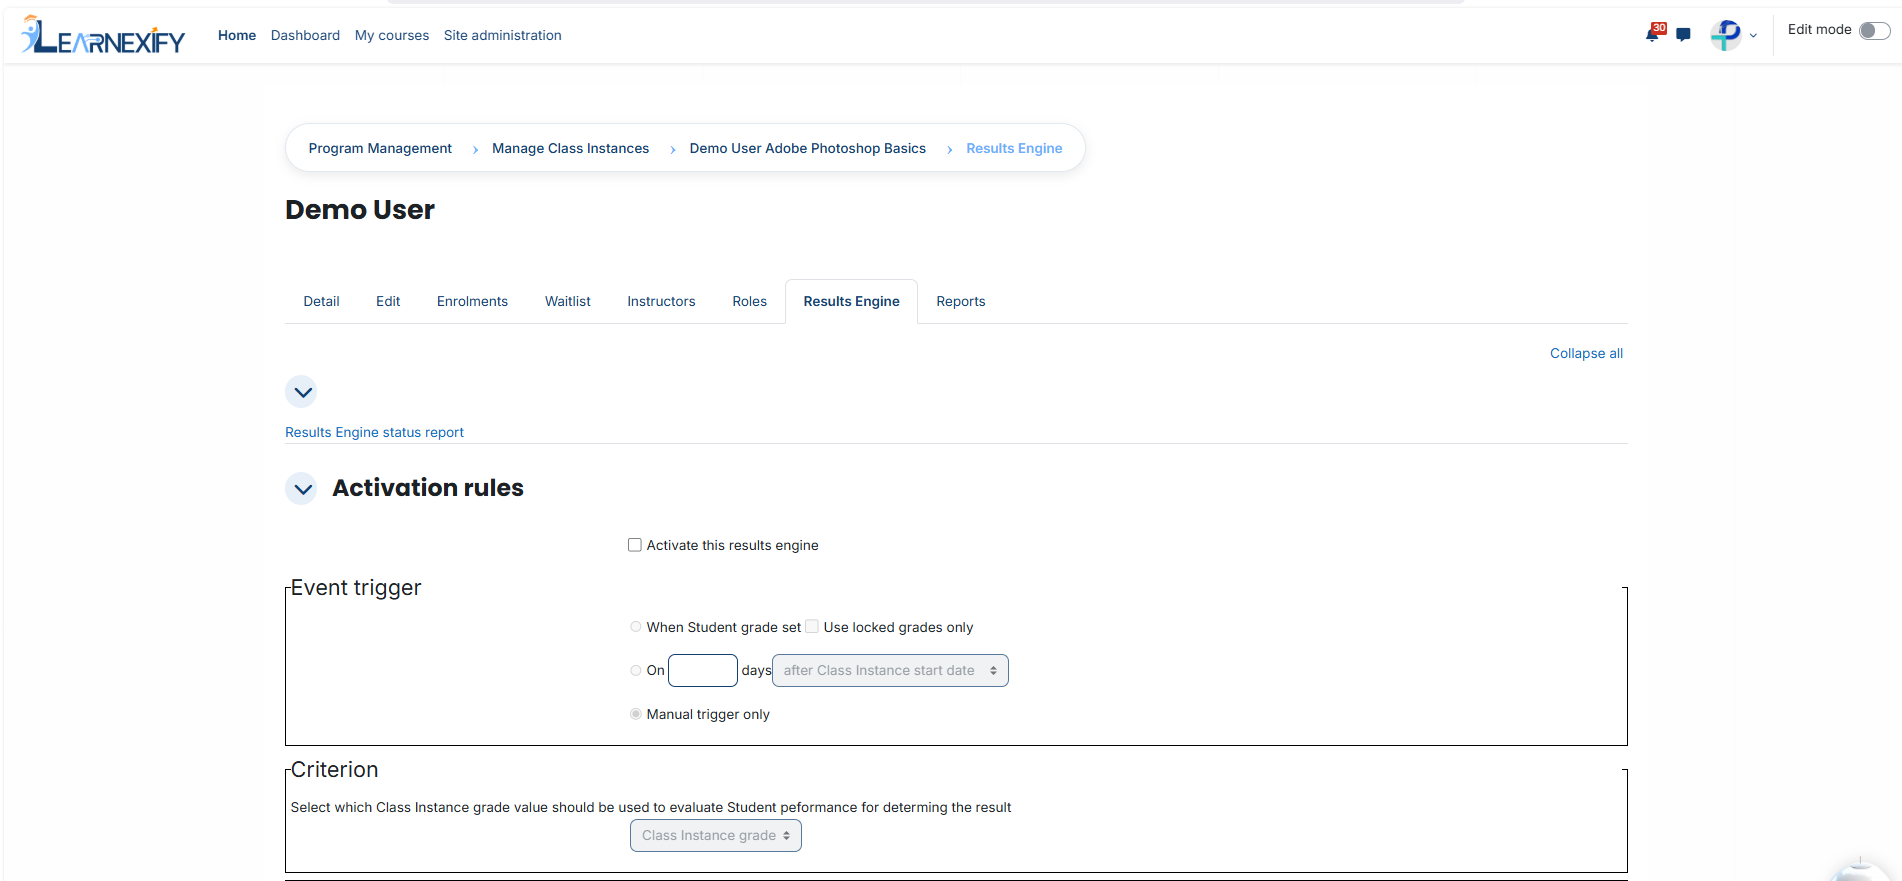
Task: Expand the user menu chevron
Action: pyautogui.click(x=1753, y=36)
